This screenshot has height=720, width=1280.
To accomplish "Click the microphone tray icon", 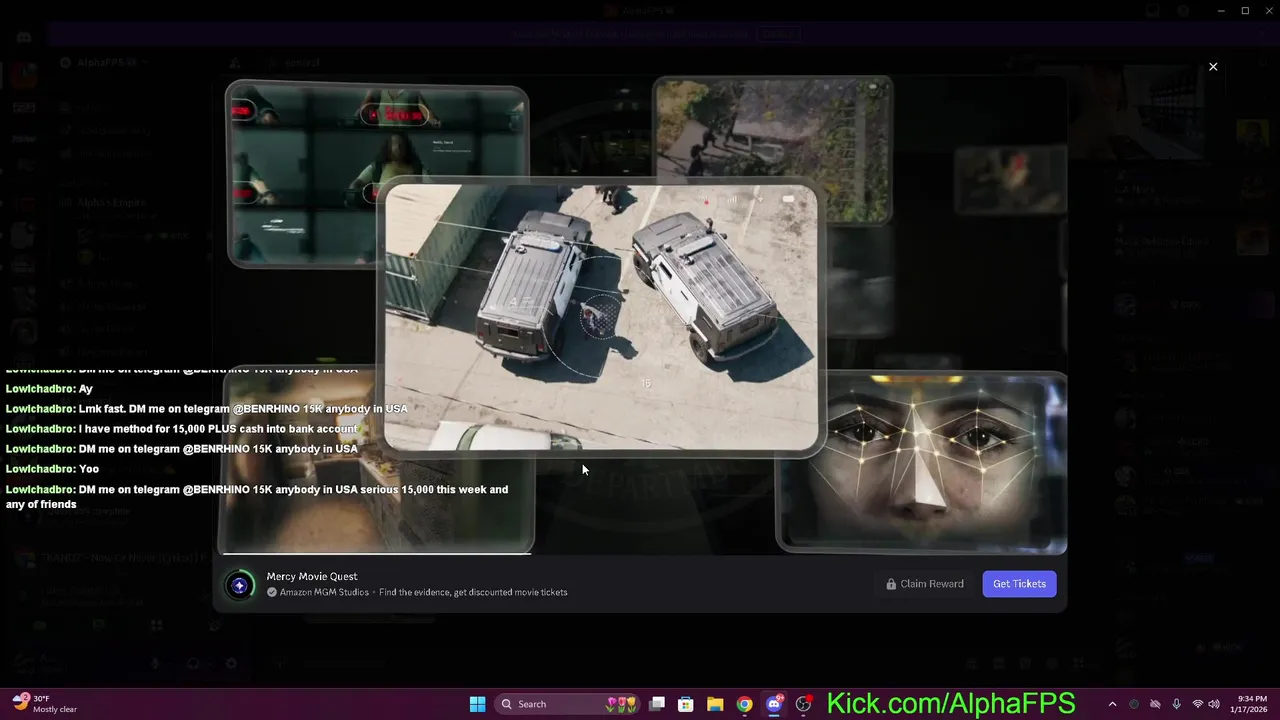I will [x=1176, y=704].
